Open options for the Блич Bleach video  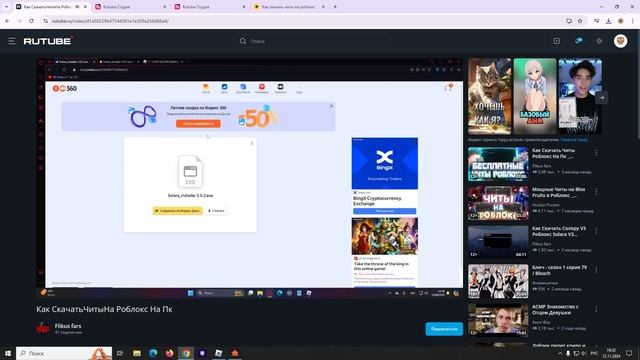pos(596,270)
